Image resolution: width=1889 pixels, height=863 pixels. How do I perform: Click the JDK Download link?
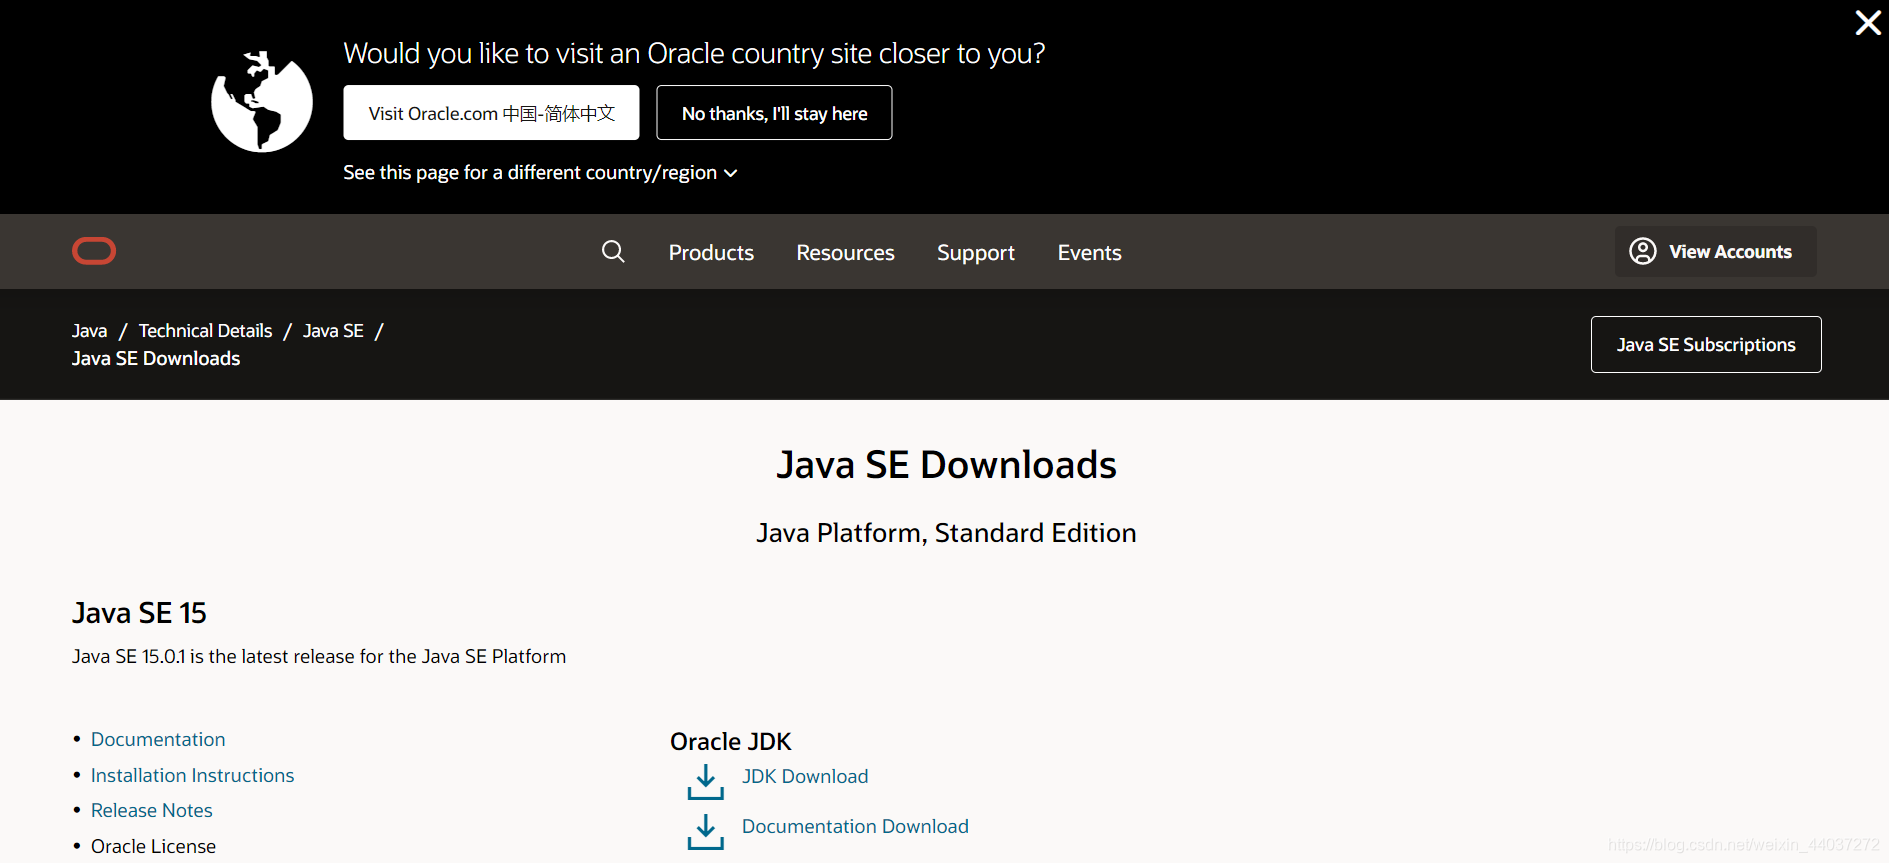[805, 776]
